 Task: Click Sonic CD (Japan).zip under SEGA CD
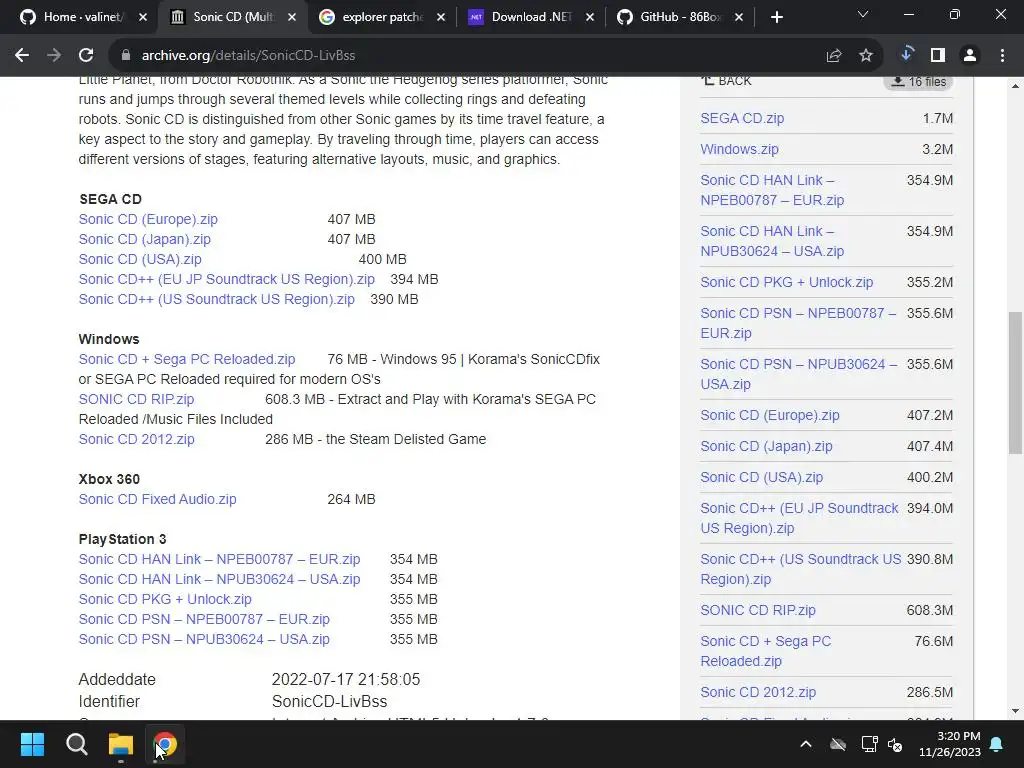[144, 239]
